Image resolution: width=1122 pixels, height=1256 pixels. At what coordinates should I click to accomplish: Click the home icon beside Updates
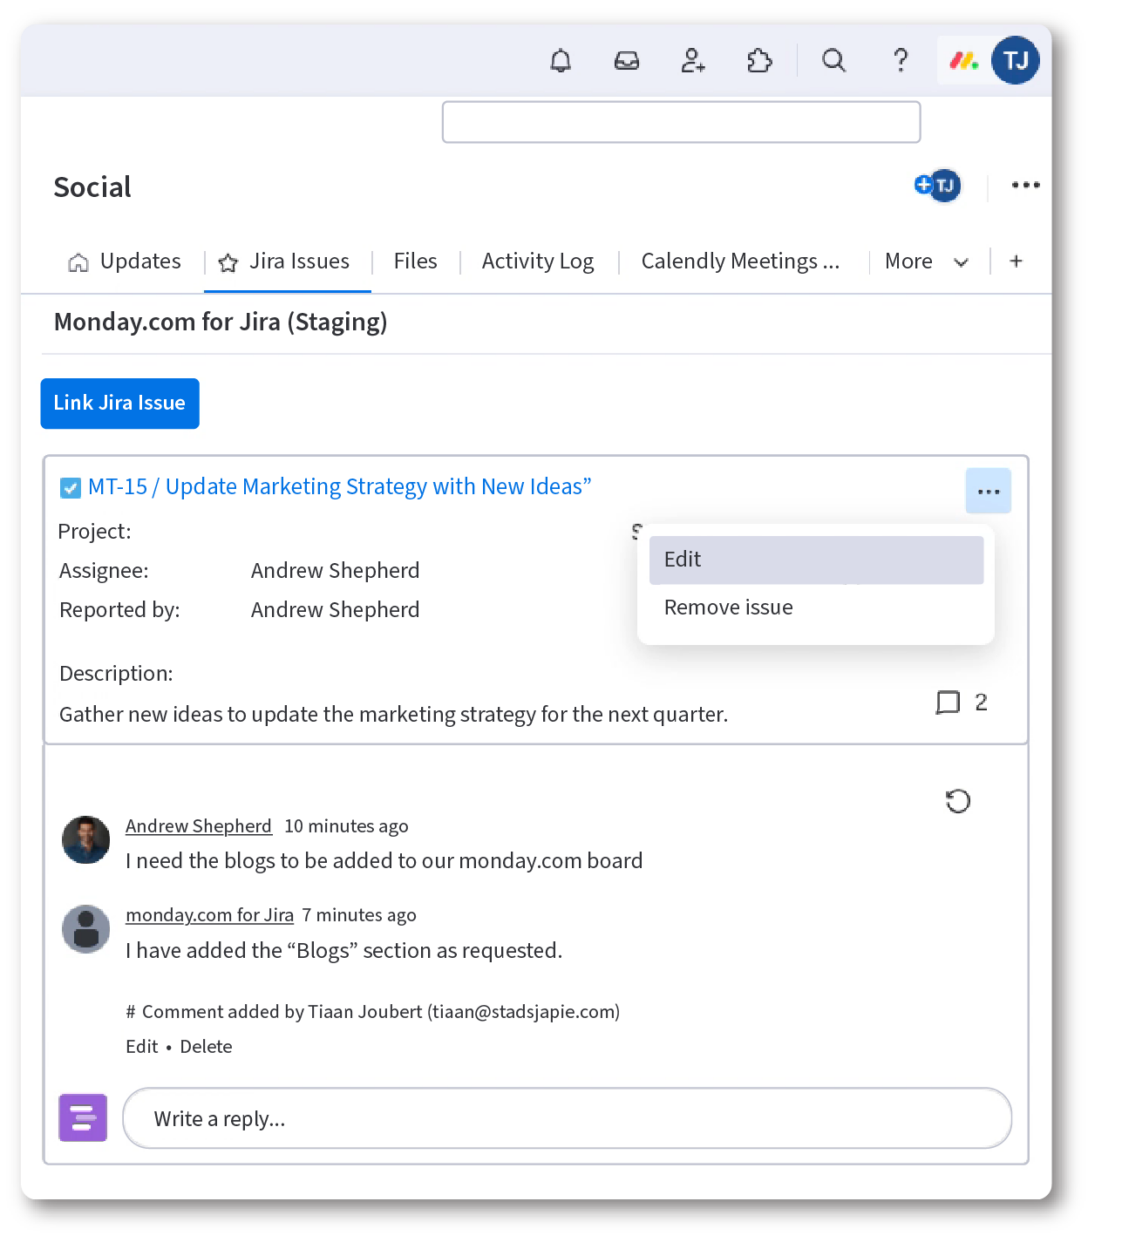78,262
